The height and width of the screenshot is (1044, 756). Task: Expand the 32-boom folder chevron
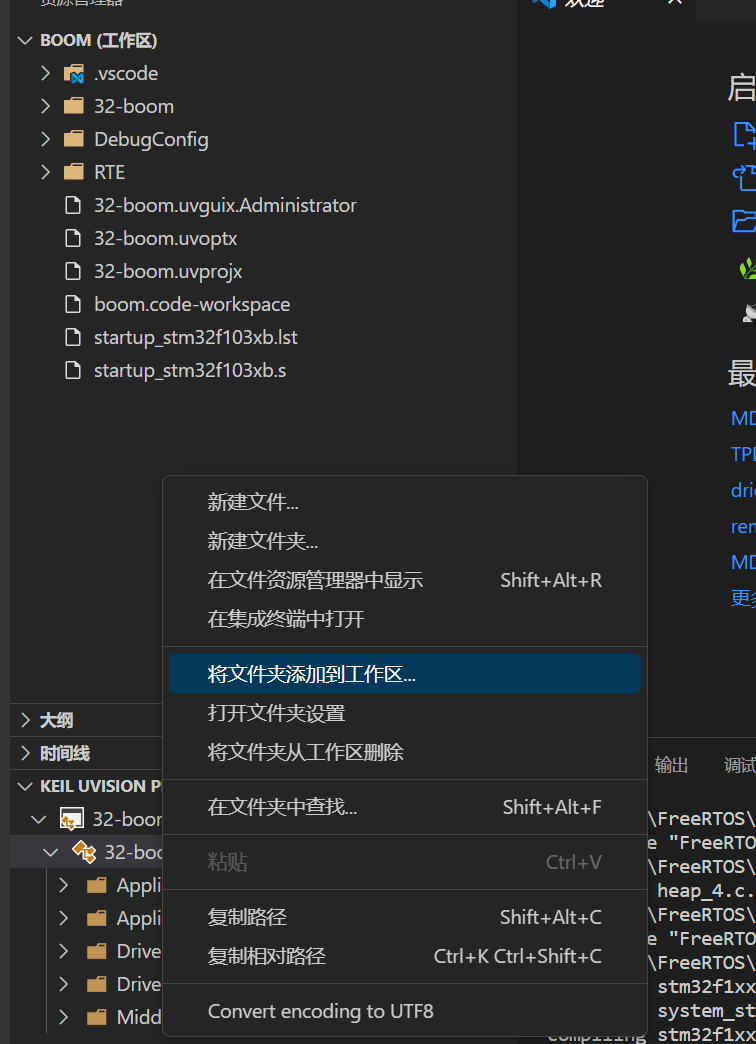pos(45,106)
